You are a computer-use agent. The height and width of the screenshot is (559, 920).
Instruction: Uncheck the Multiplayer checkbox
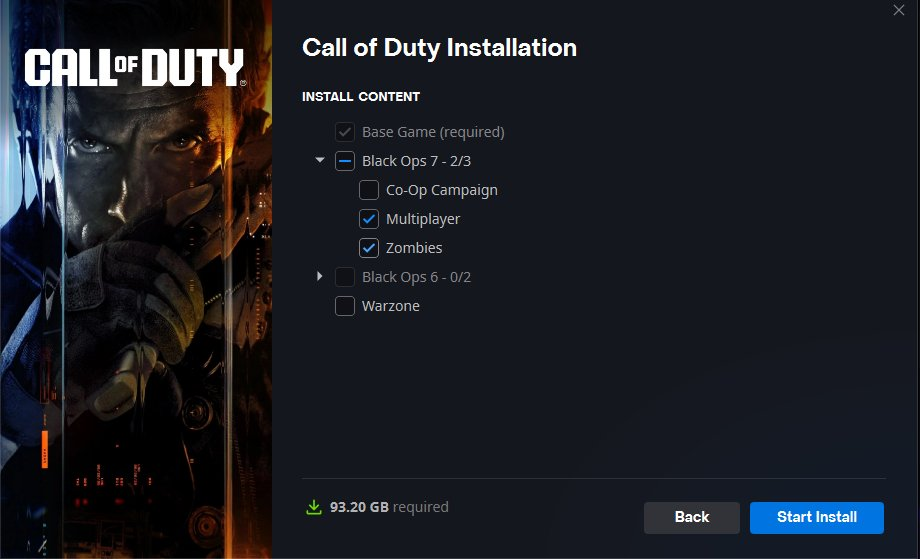(368, 219)
